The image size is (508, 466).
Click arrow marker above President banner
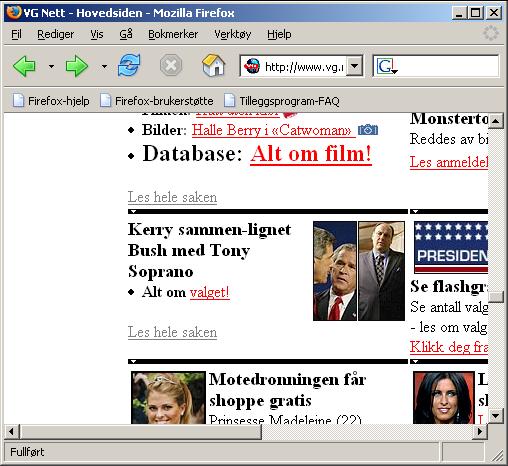[415, 211]
